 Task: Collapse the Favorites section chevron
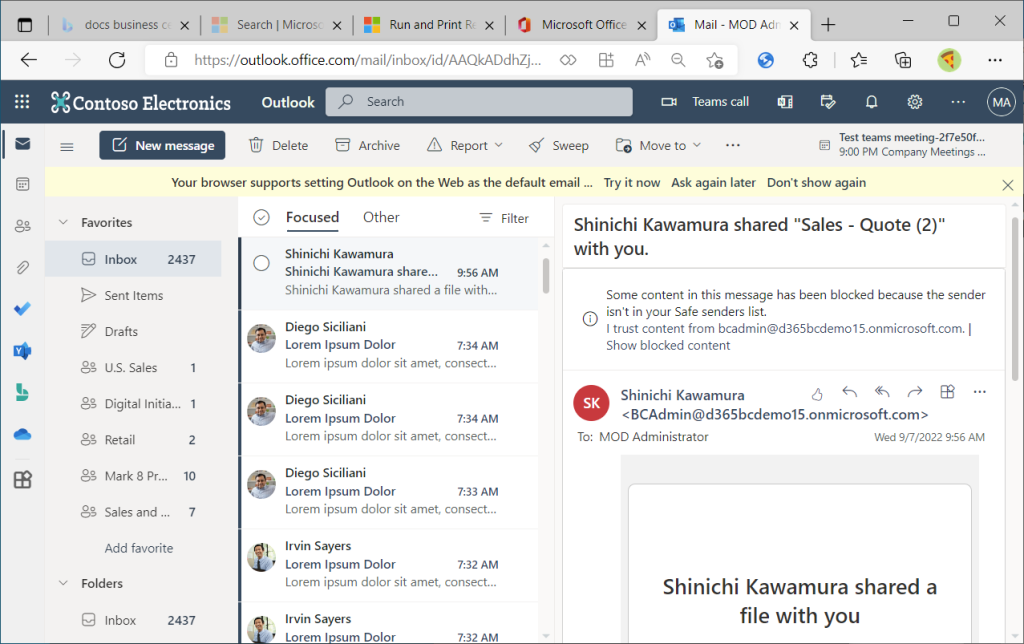tap(63, 222)
